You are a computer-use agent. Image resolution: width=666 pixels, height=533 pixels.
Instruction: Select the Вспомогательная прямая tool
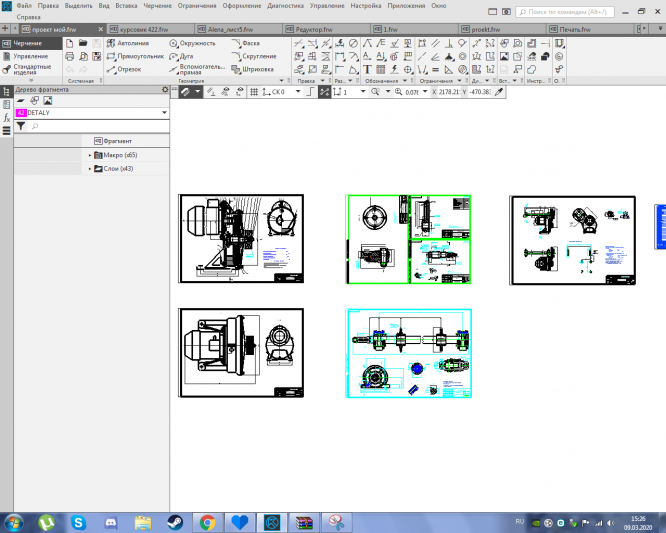coord(197,69)
